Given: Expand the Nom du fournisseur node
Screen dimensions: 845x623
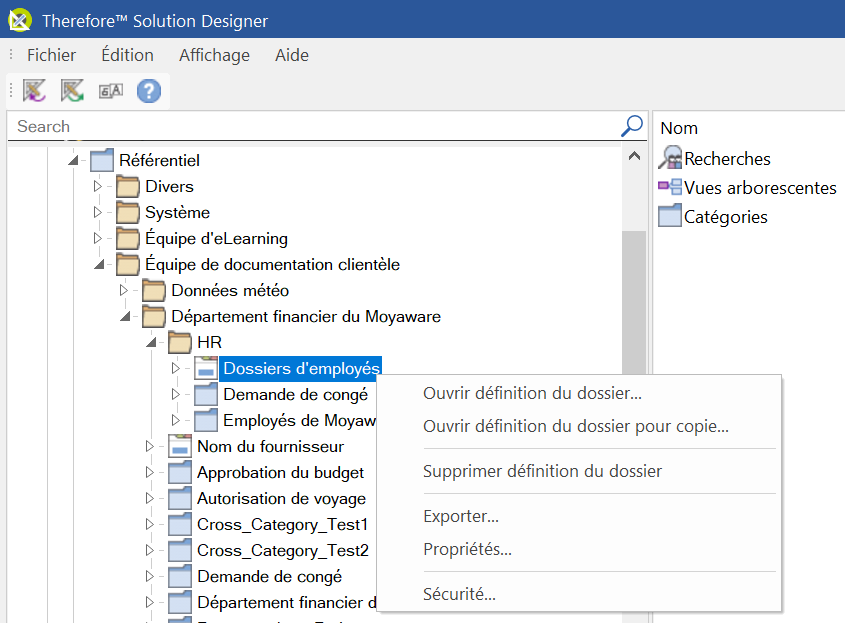Looking at the screenshot, I should [149, 446].
